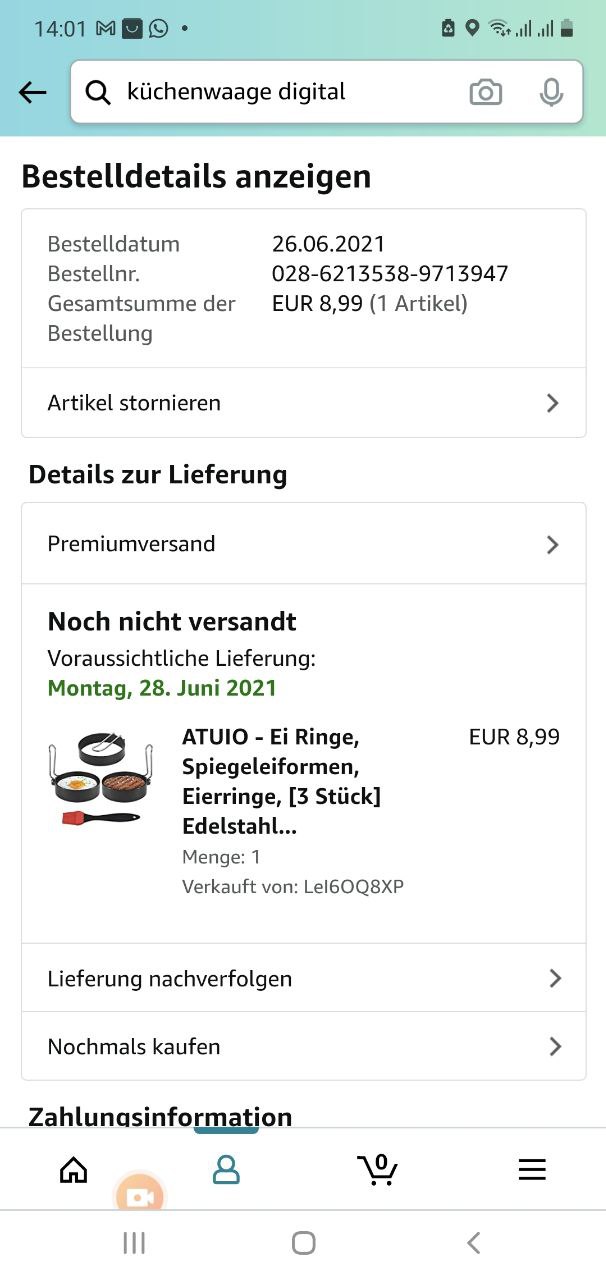
Task: Open ATUIO Ei Ringe product title
Action: point(281,781)
